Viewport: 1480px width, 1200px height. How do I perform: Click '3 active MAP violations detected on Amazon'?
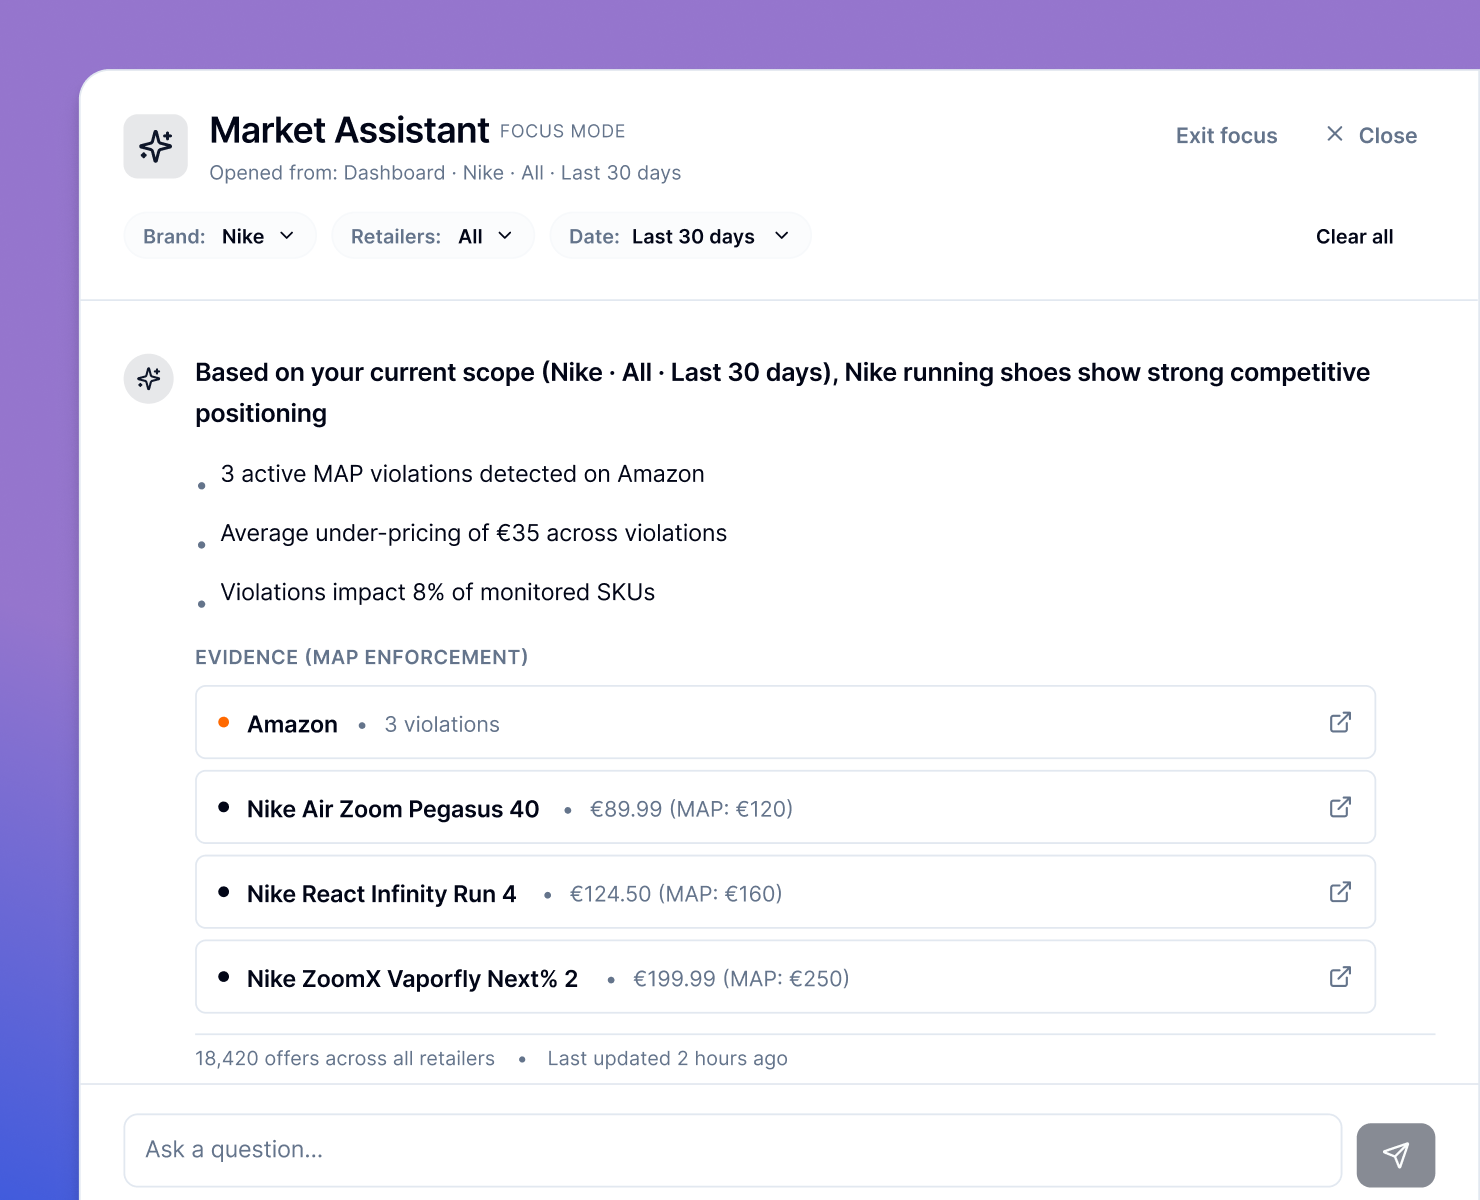click(x=462, y=474)
